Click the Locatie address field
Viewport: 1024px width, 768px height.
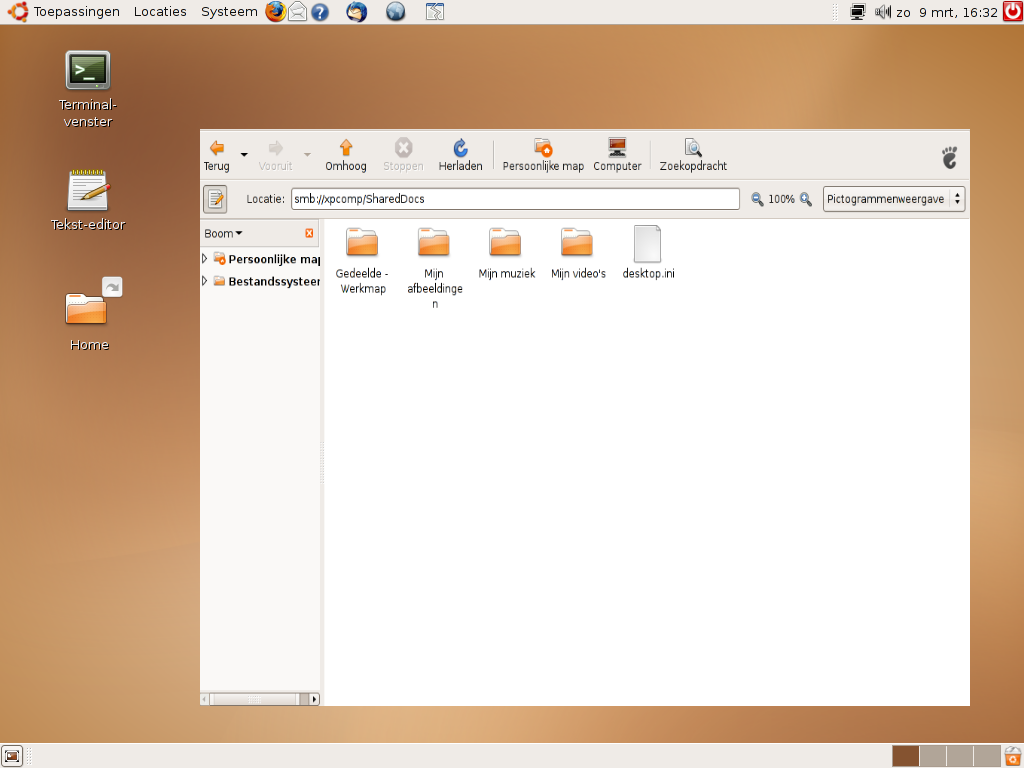(515, 199)
